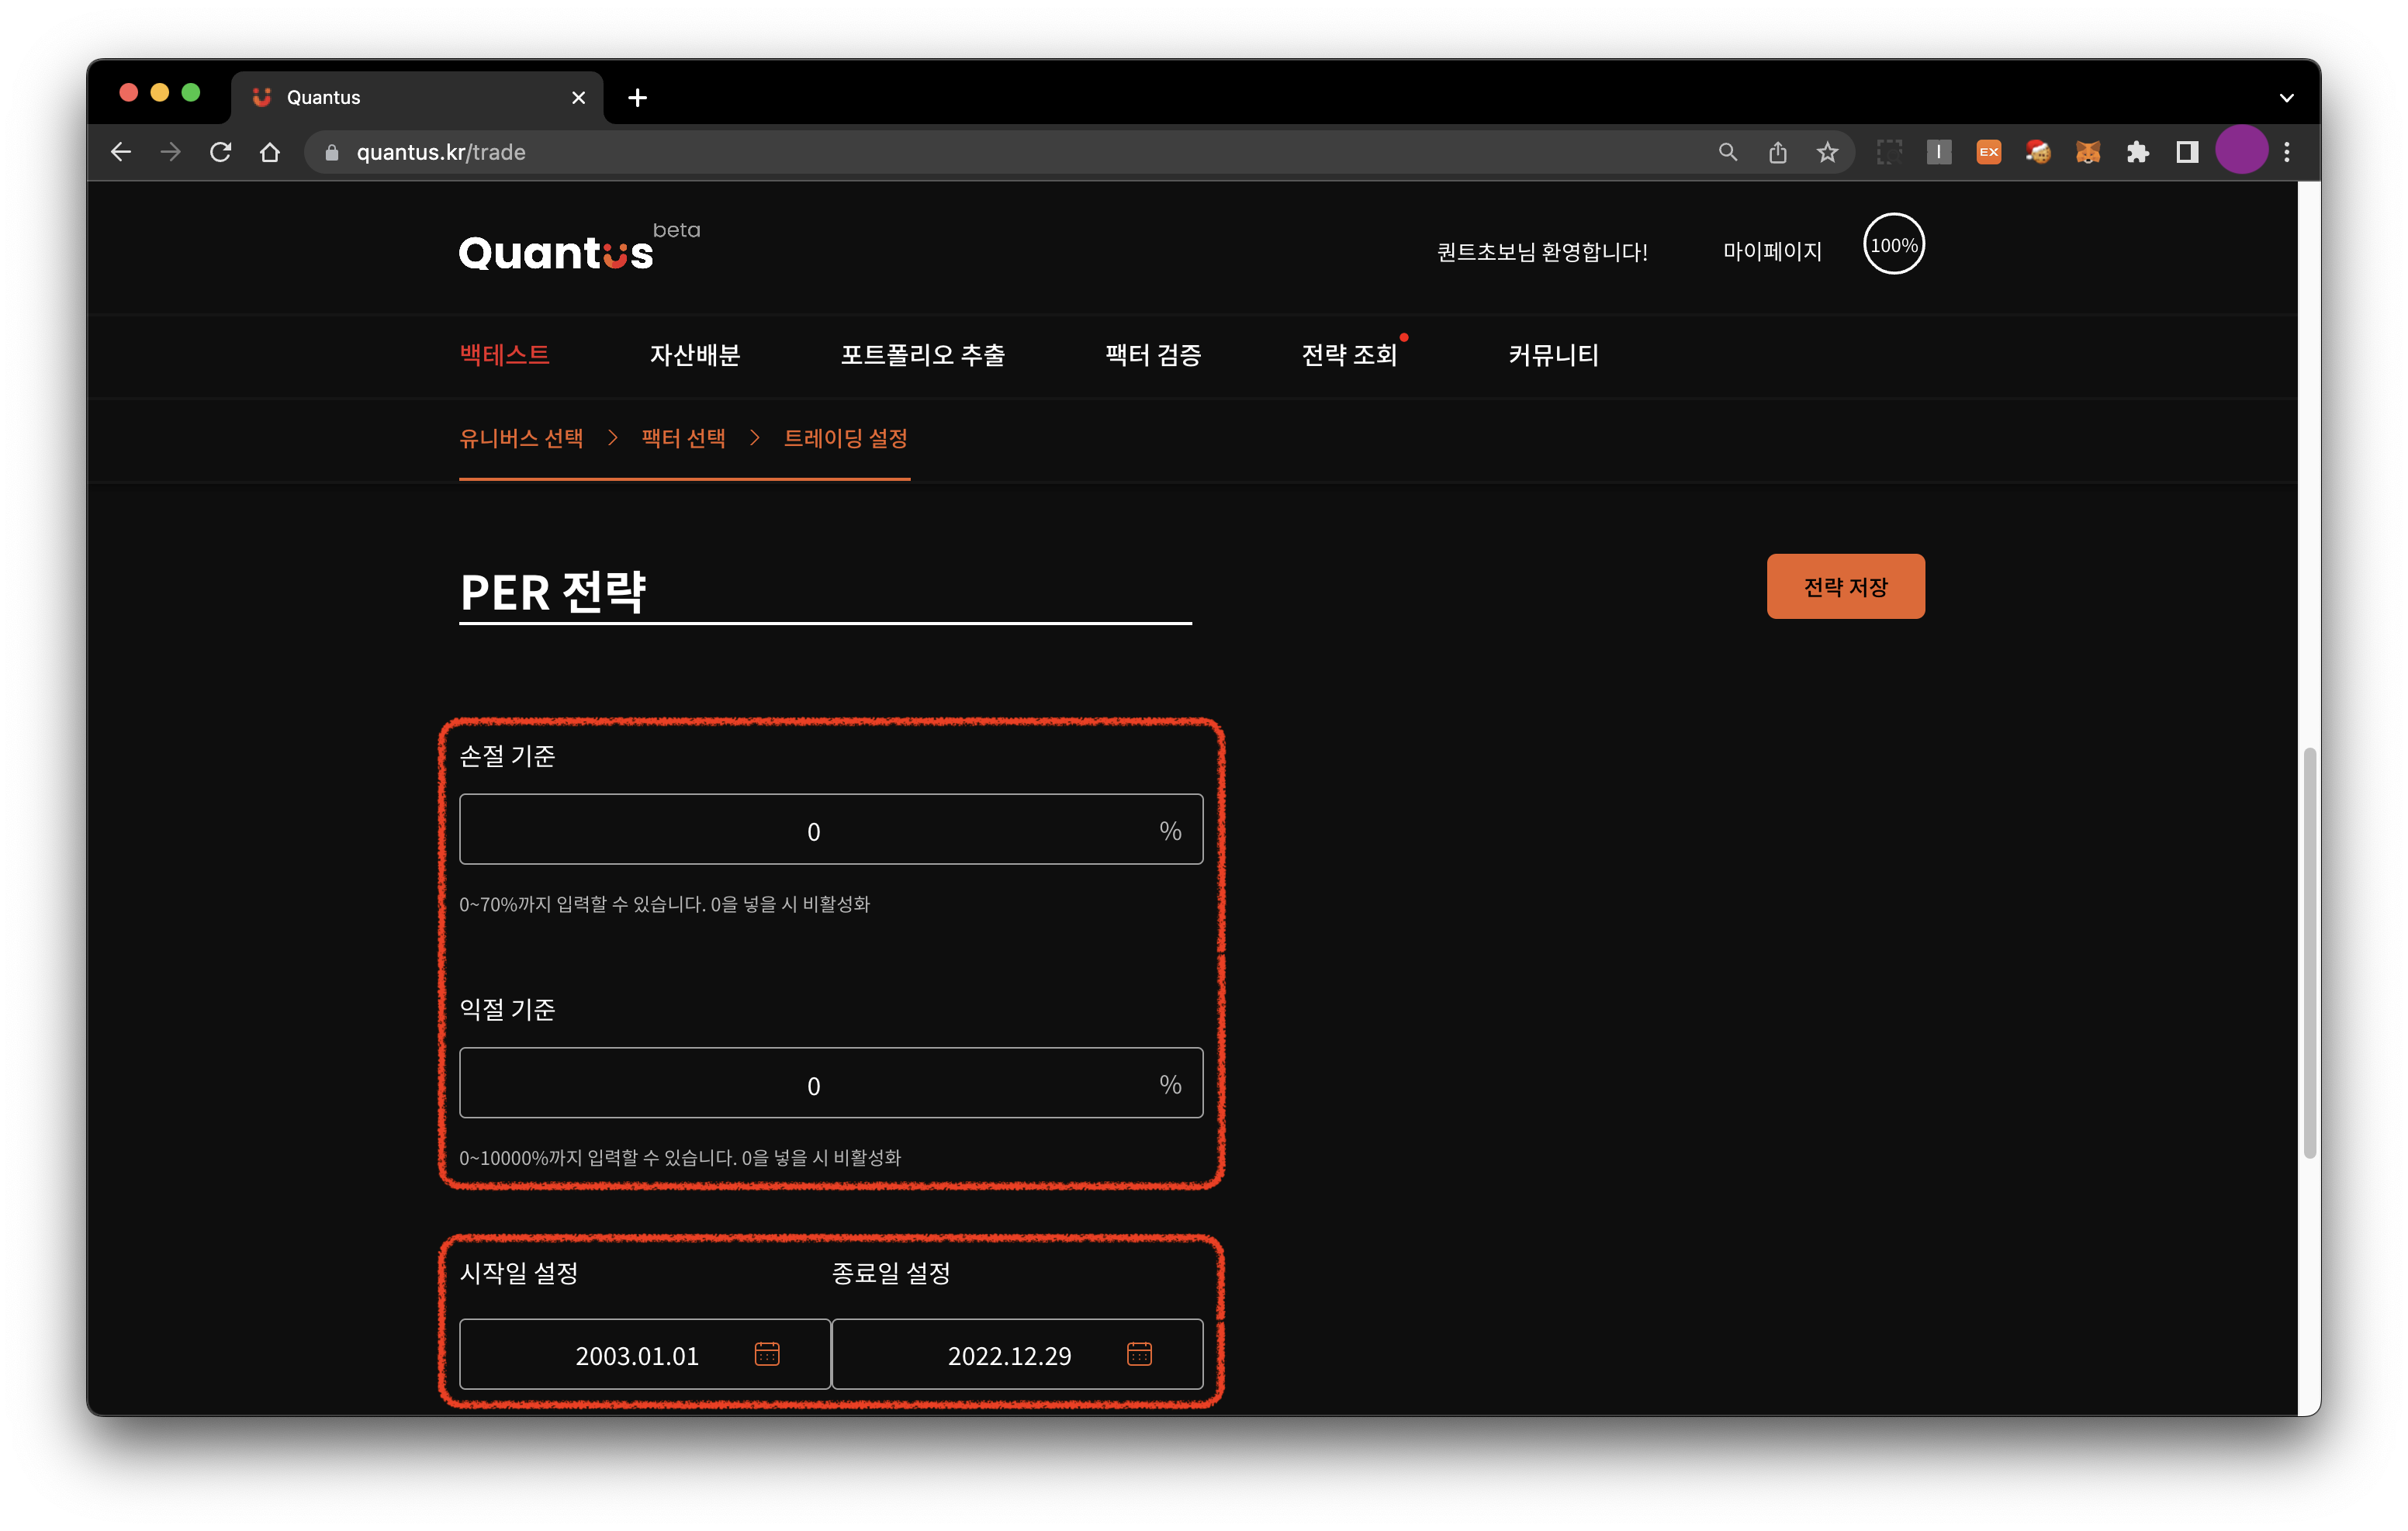This screenshot has width=2408, height=1531.
Task: Click the 100% circle indicator
Action: [x=1893, y=245]
